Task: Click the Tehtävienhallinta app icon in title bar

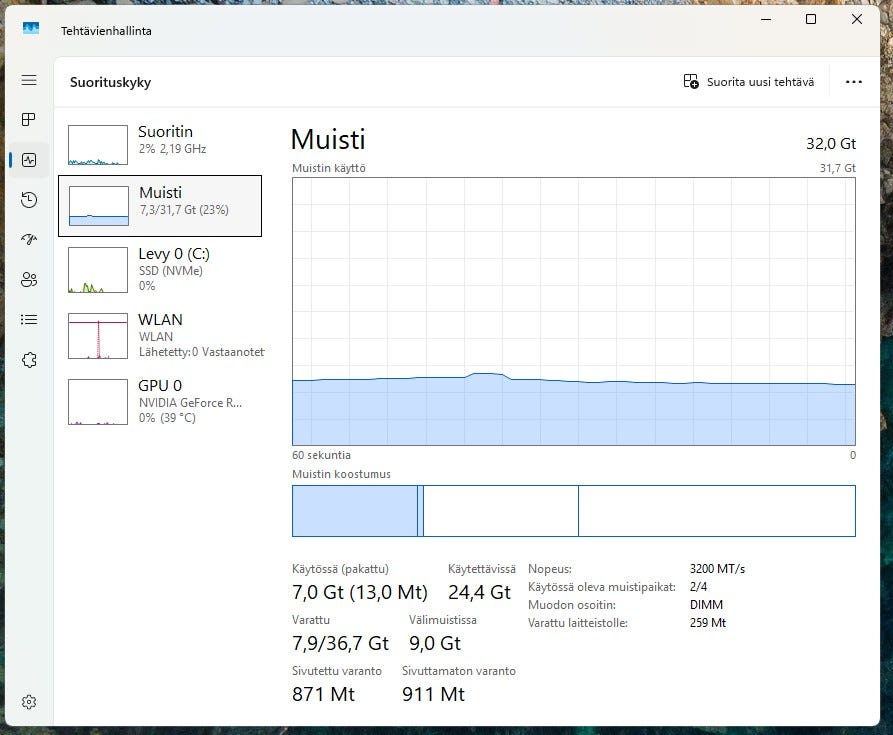Action: pos(31,28)
